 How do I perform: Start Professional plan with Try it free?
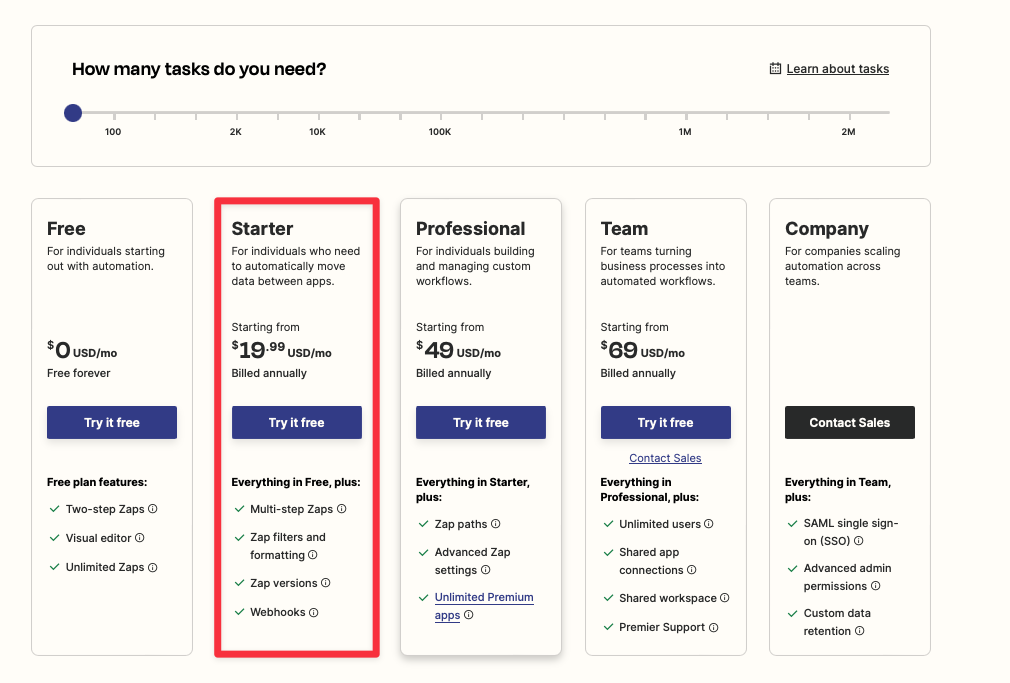[x=481, y=423]
